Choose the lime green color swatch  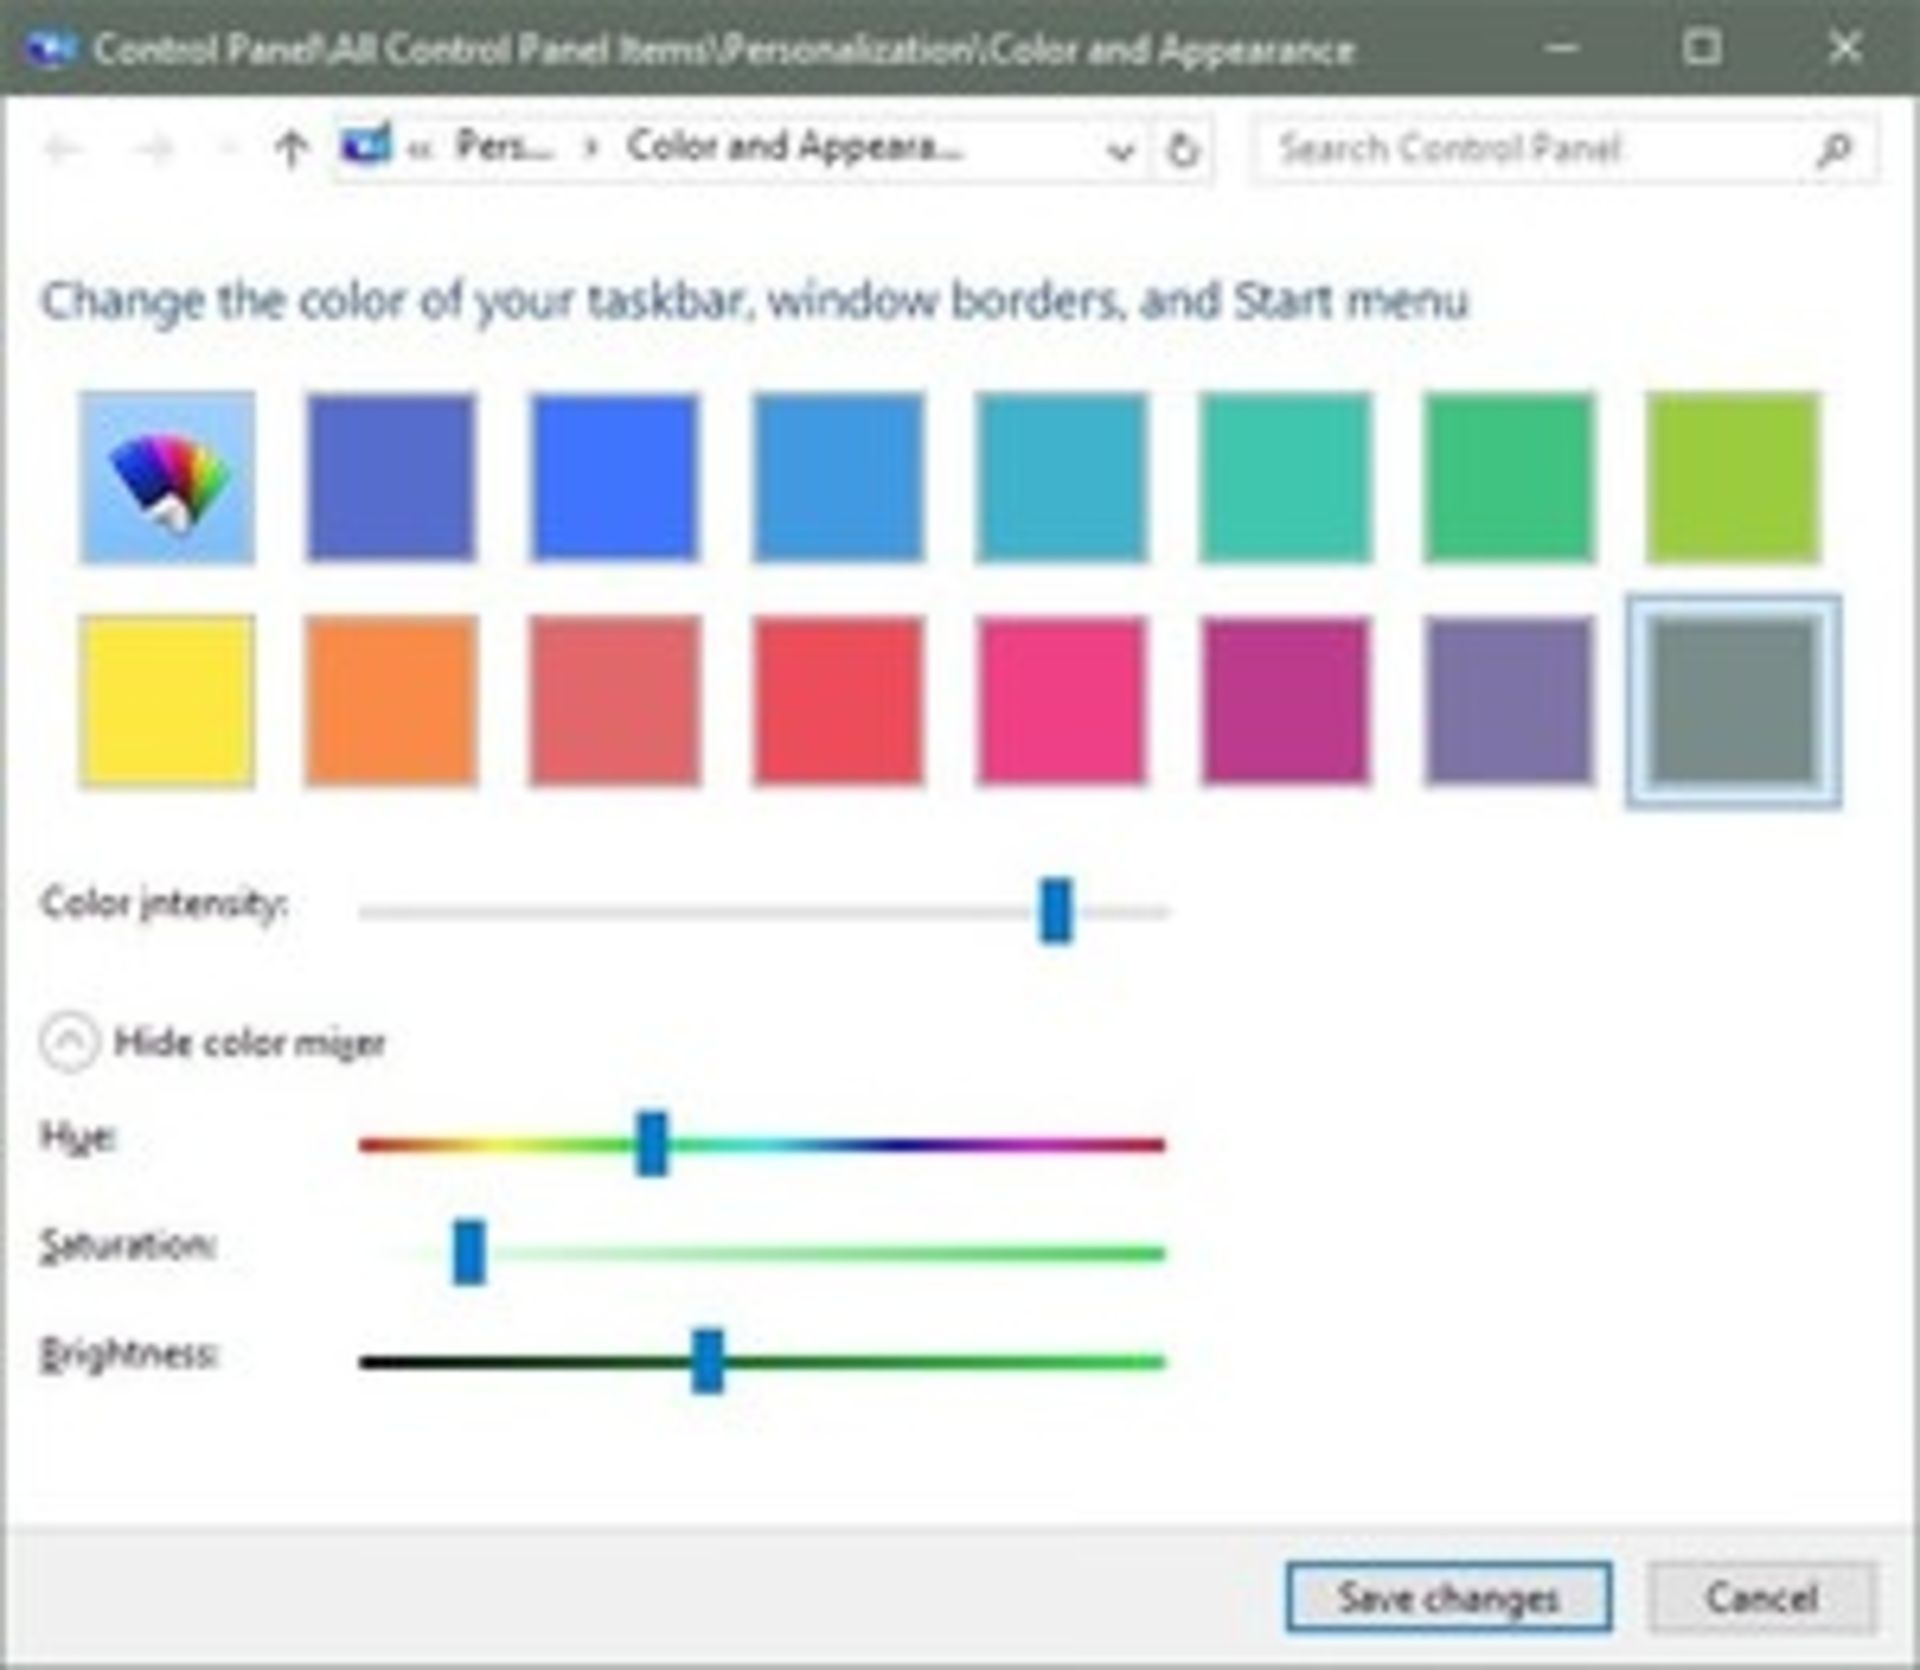pos(1733,478)
